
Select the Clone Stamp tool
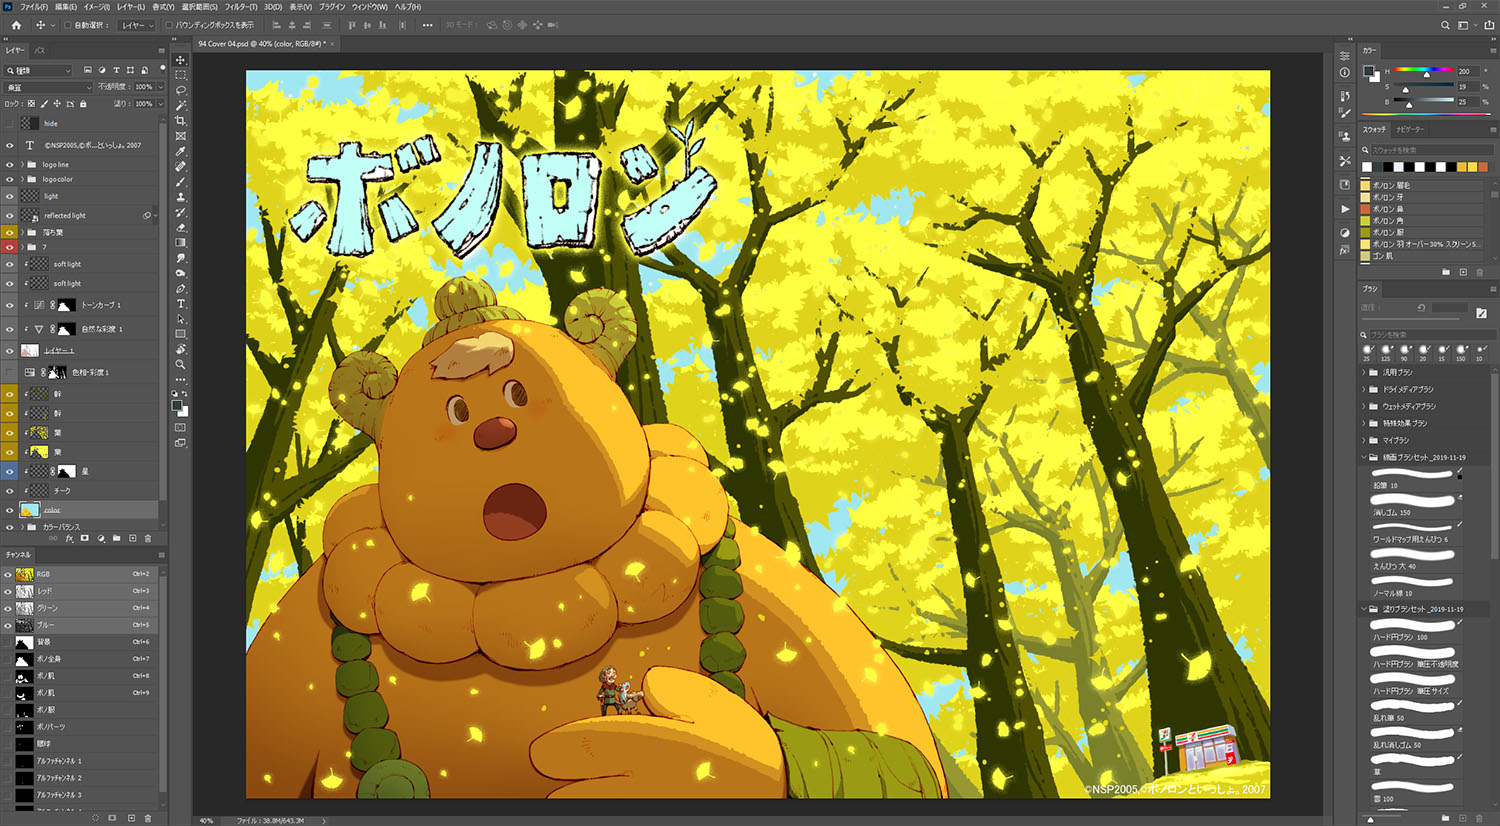181,197
